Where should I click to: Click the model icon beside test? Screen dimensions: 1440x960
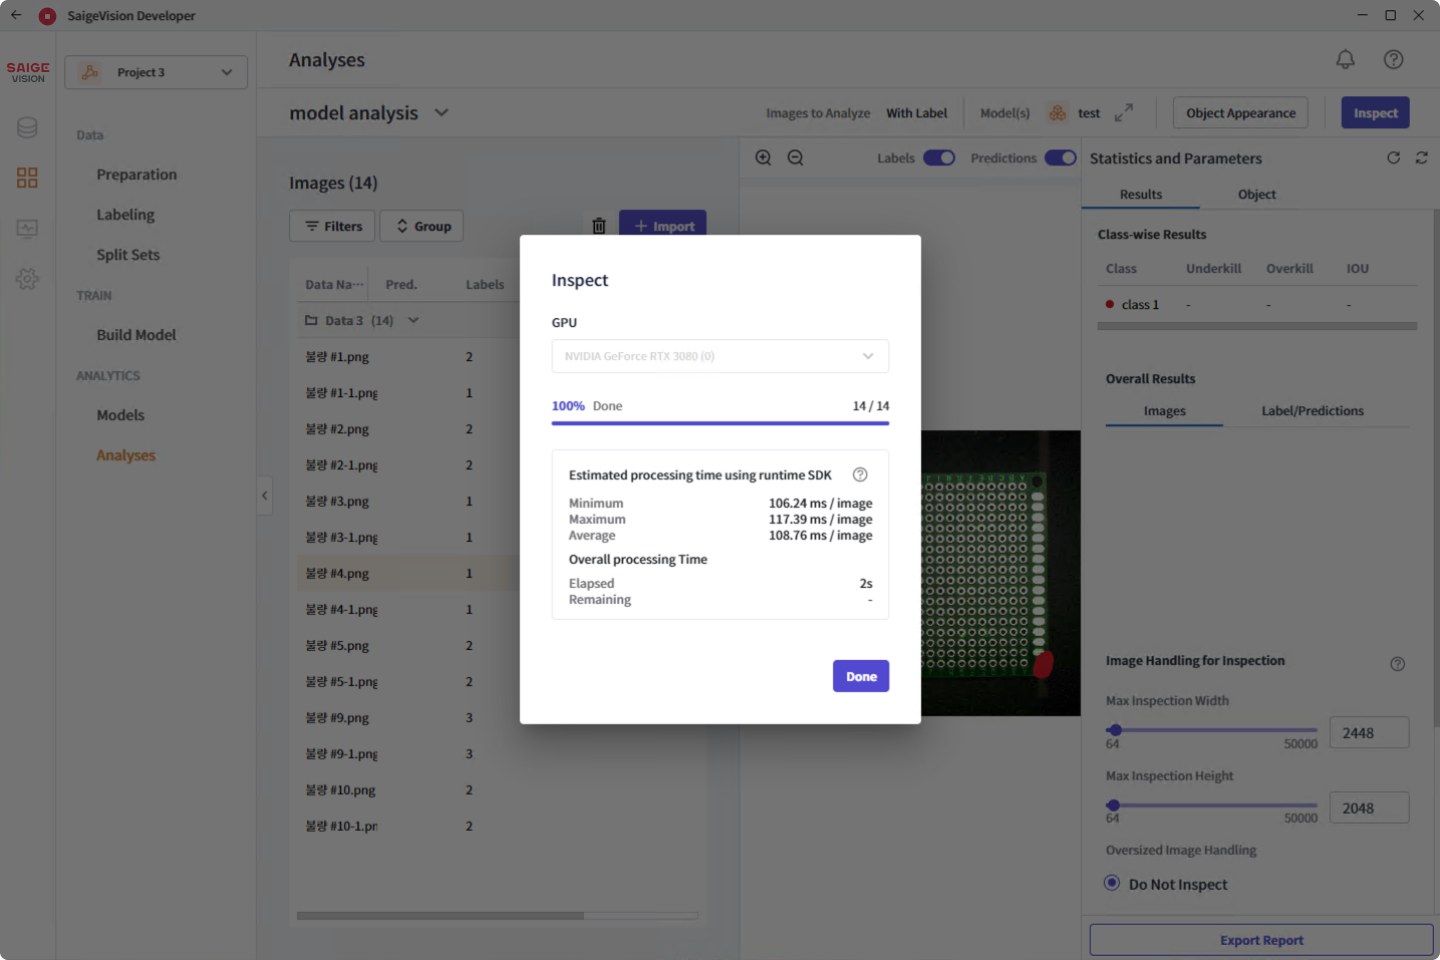point(1057,113)
